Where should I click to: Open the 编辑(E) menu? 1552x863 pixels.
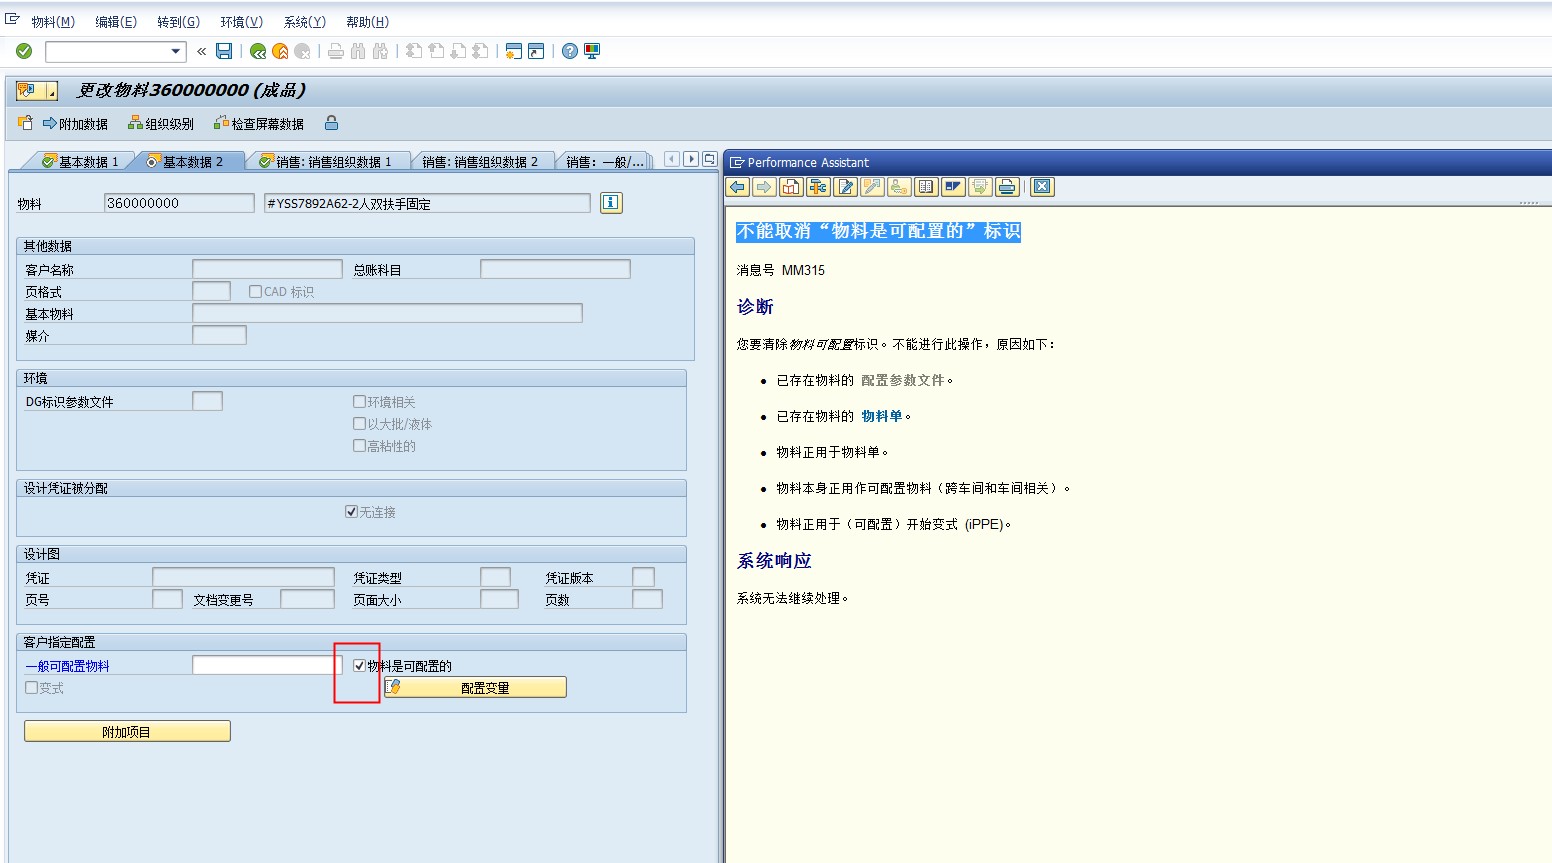click(x=116, y=22)
